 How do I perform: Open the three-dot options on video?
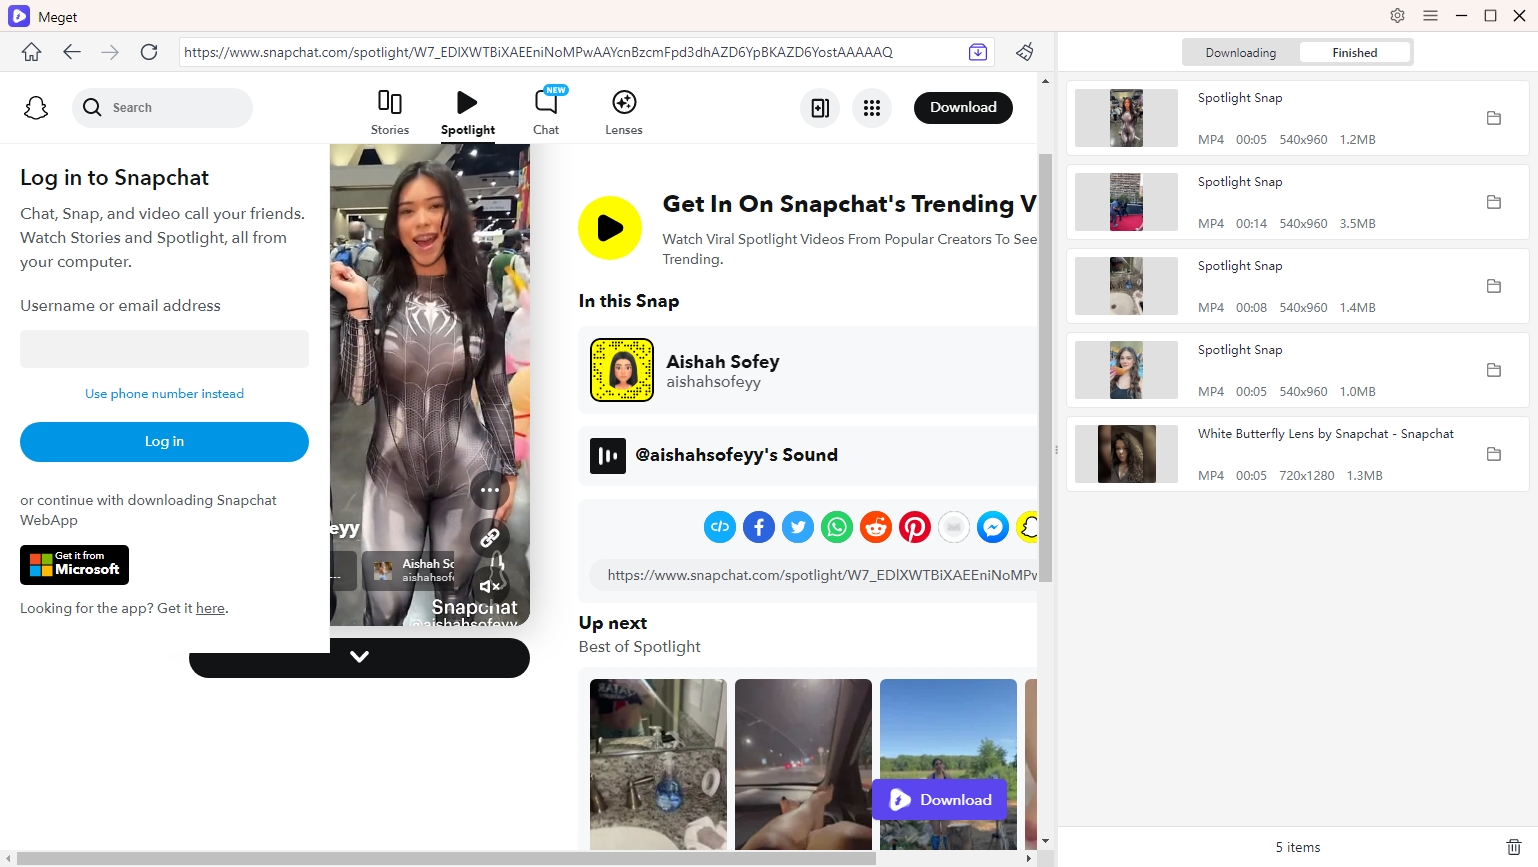pos(489,490)
